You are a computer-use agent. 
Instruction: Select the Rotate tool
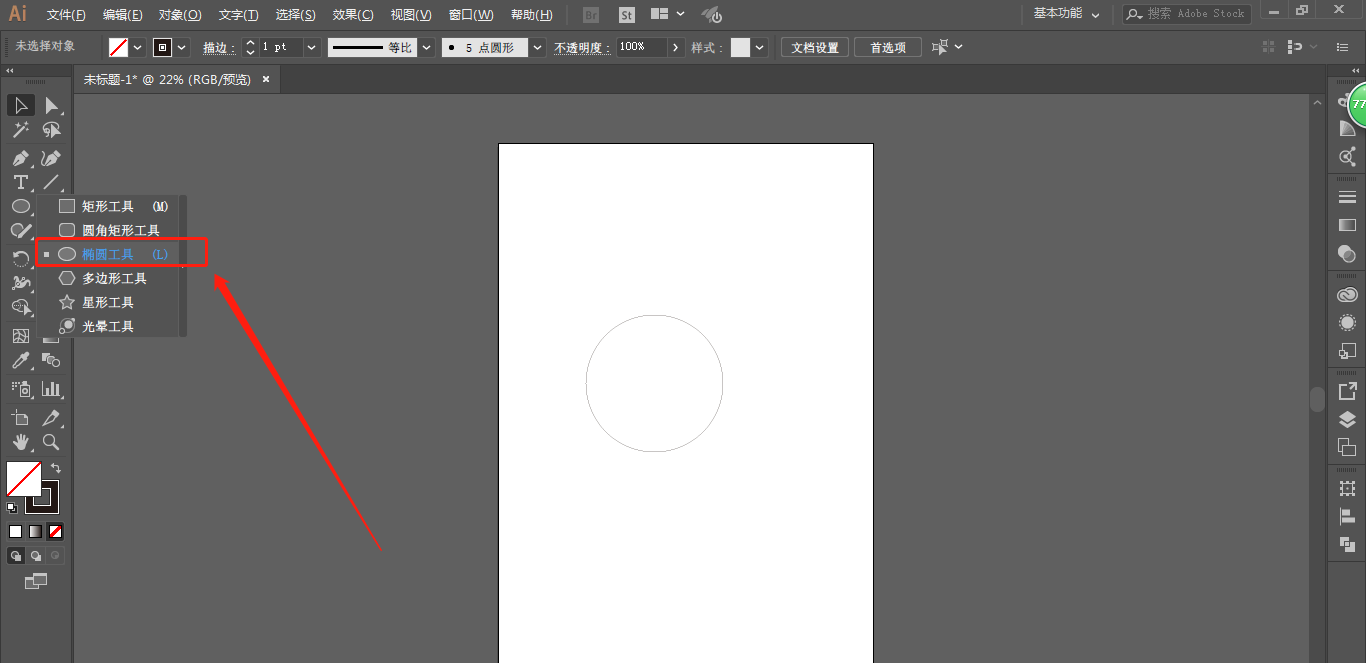(21, 258)
